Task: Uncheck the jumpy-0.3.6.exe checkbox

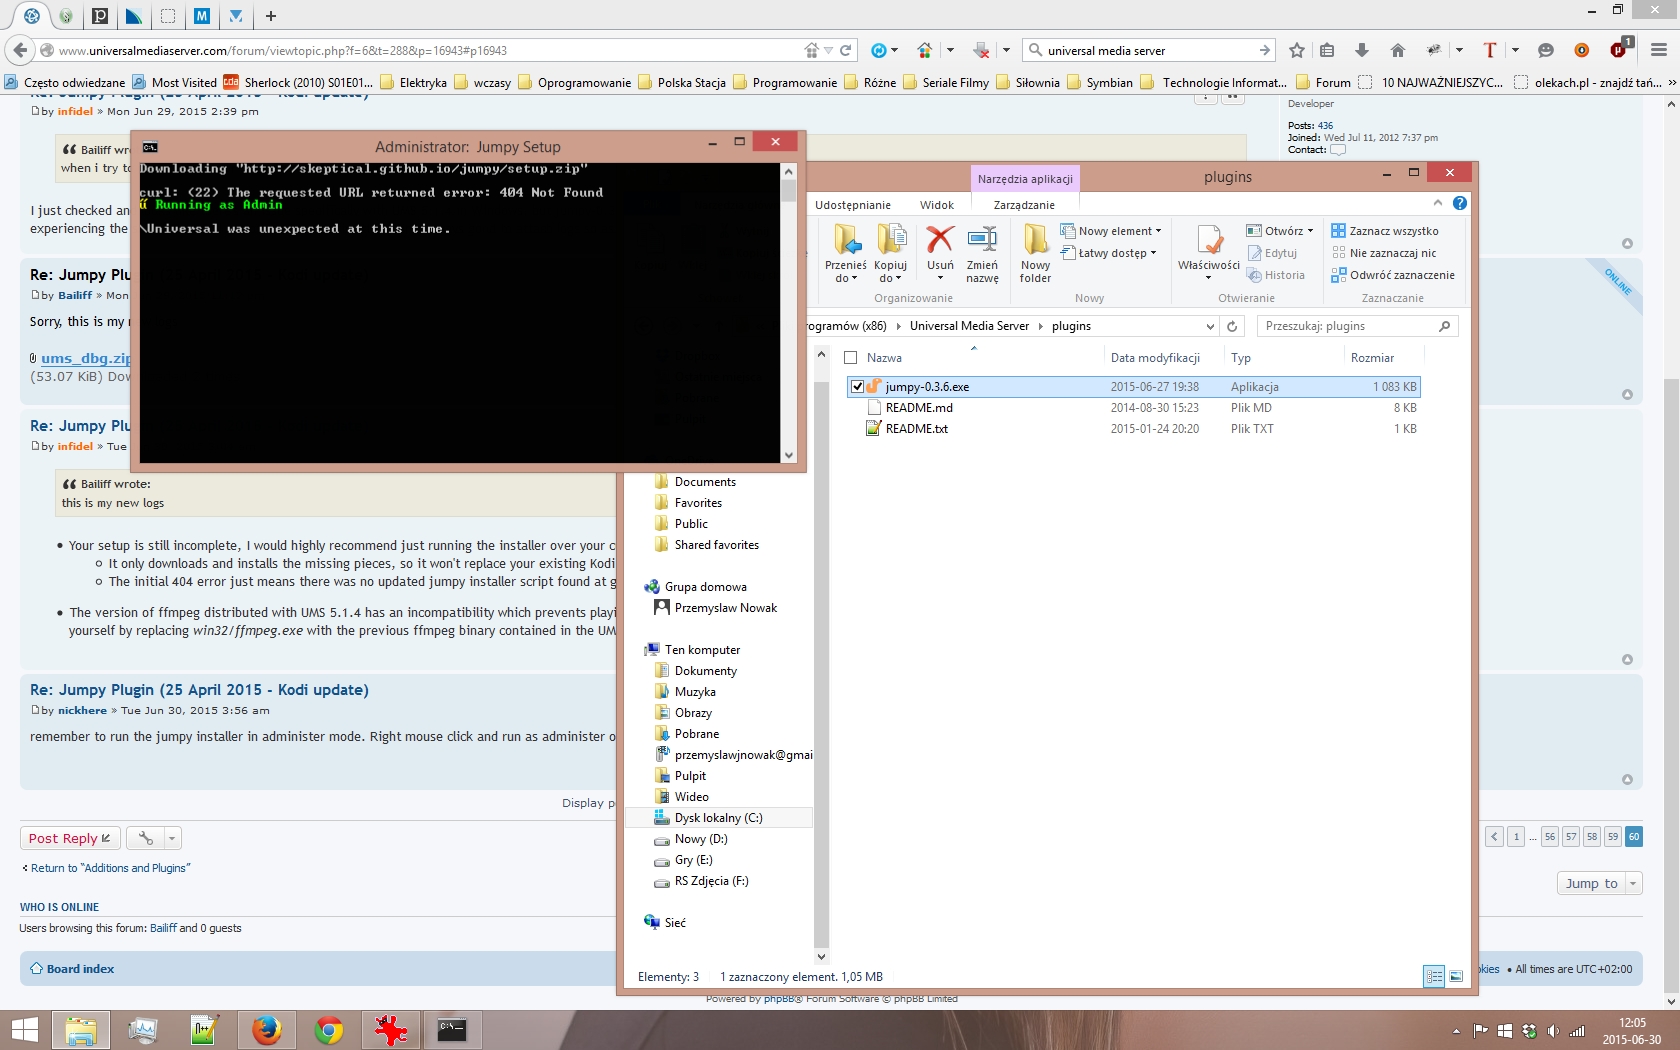Action: point(857,386)
